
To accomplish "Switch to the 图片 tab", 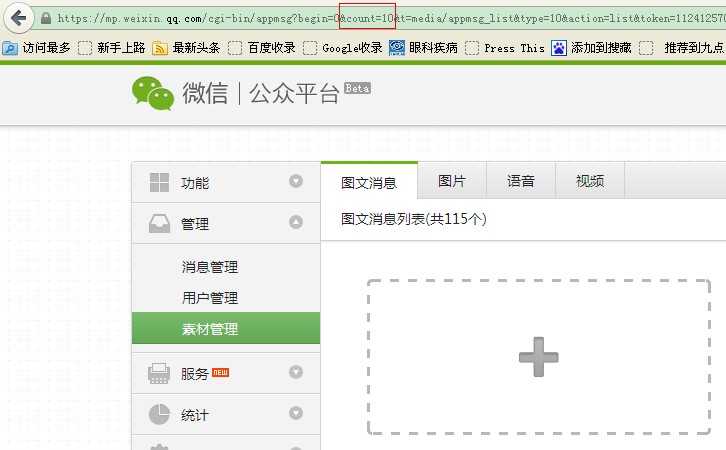I will 452,181.
